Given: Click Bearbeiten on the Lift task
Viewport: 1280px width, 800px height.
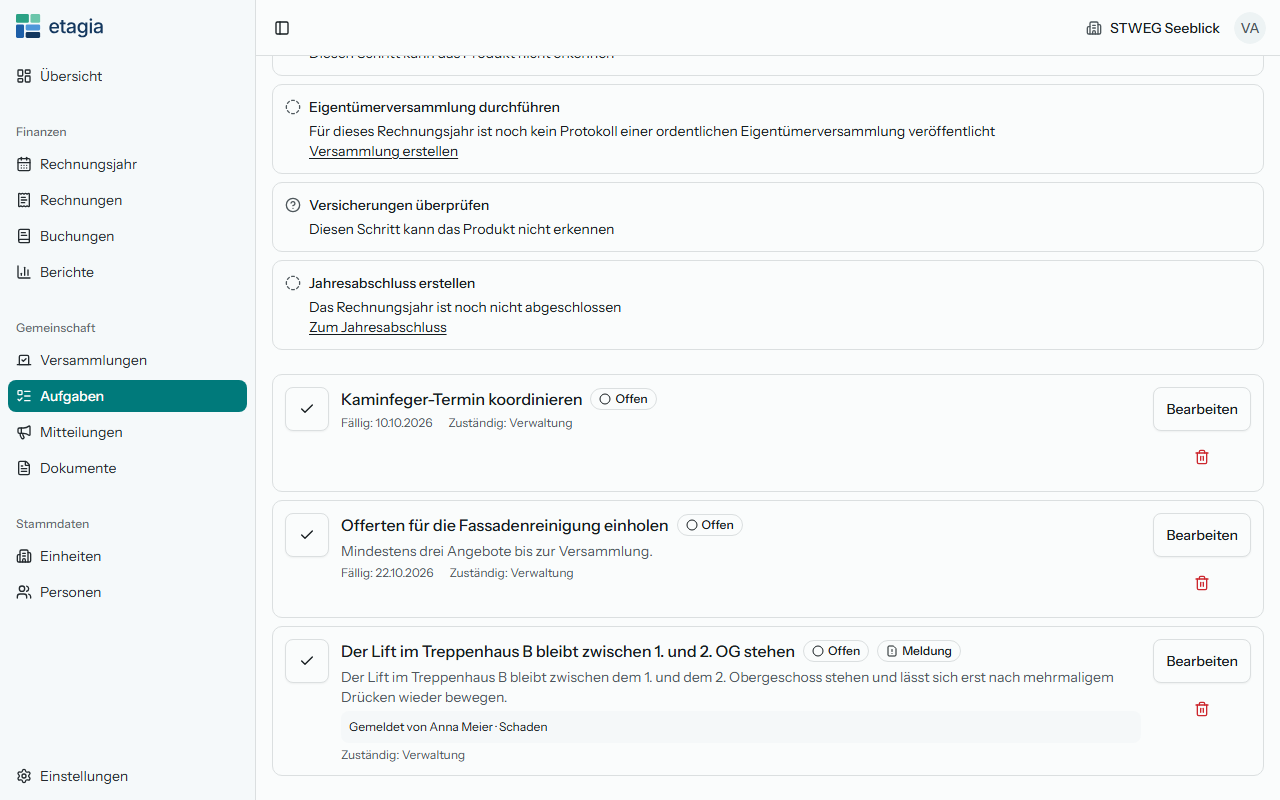Looking at the screenshot, I should point(1202,661).
